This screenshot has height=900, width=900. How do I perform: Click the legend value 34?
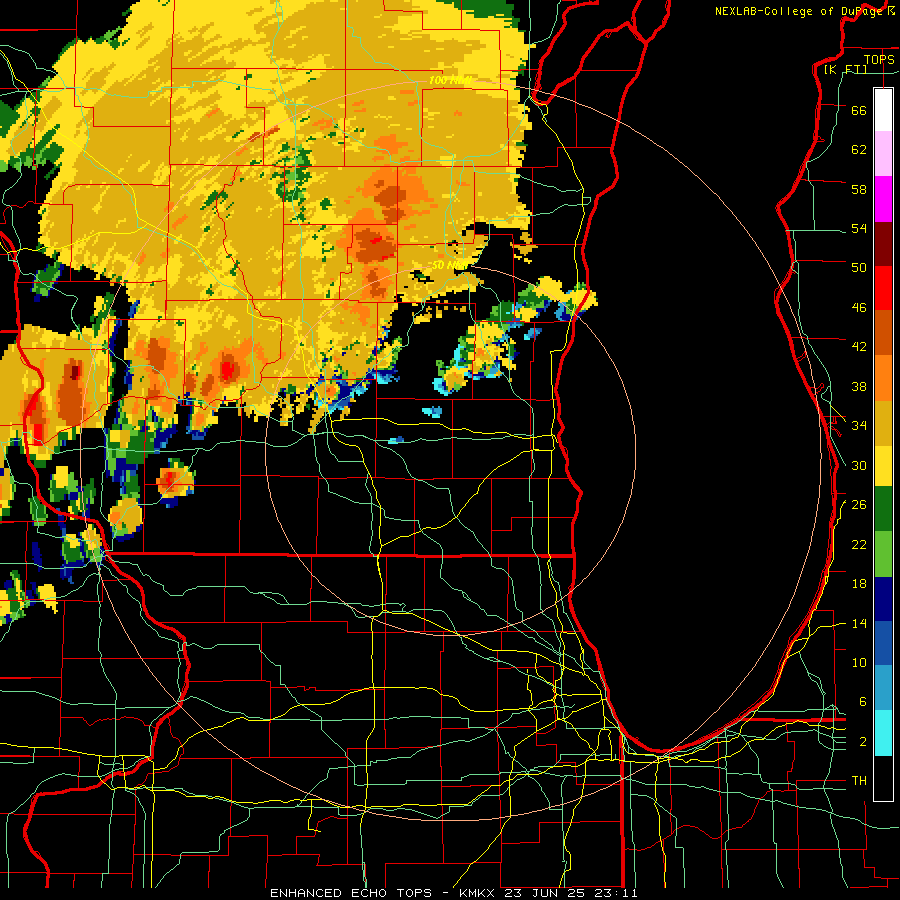click(x=859, y=426)
